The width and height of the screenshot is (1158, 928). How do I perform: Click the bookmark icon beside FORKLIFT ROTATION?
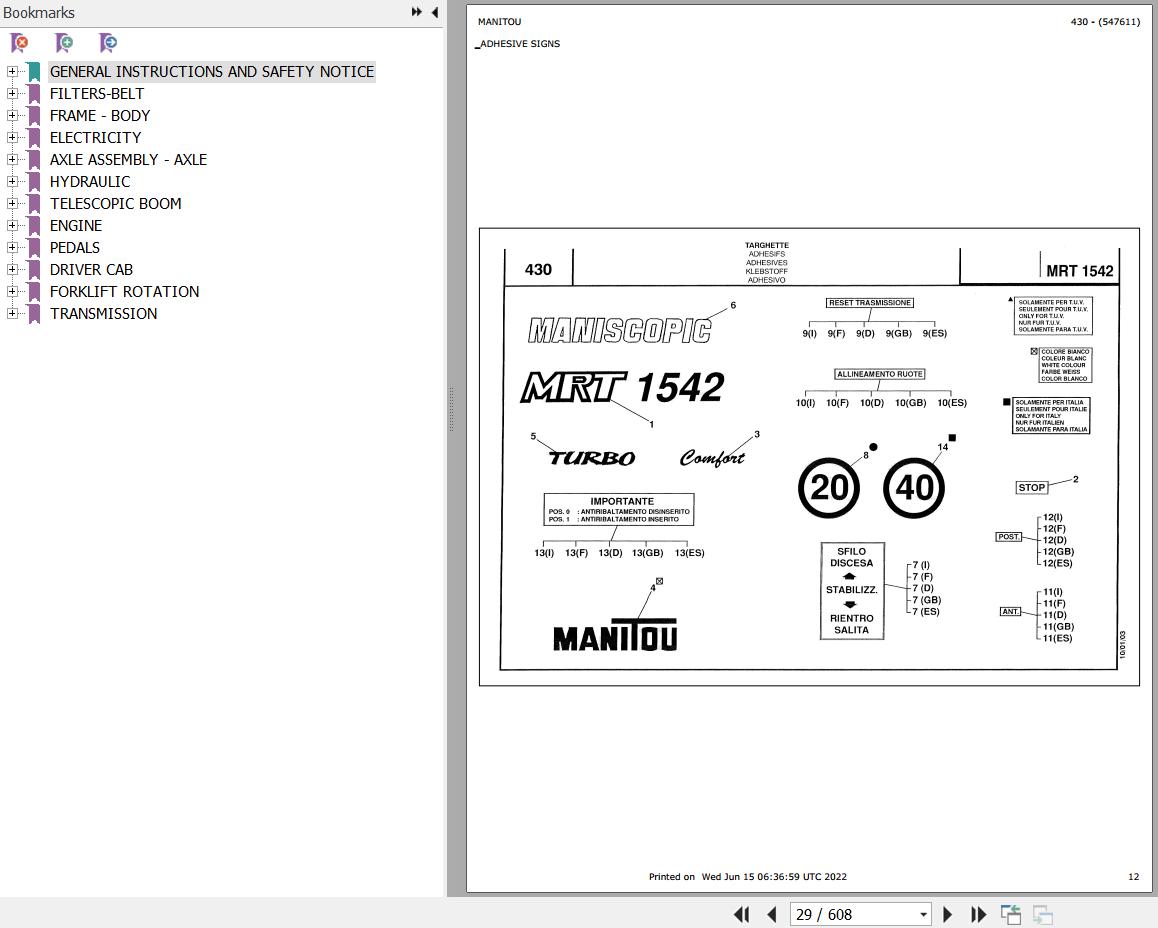coord(34,292)
